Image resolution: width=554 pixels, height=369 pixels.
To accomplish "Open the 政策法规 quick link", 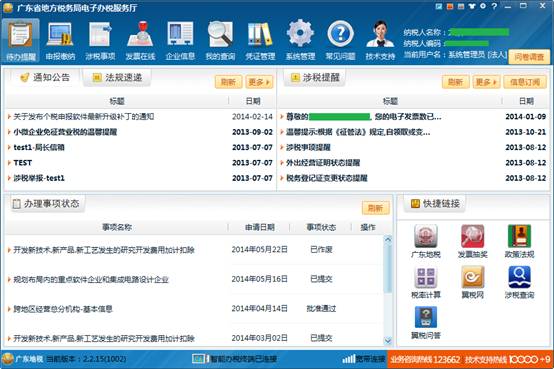I will (x=519, y=241).
